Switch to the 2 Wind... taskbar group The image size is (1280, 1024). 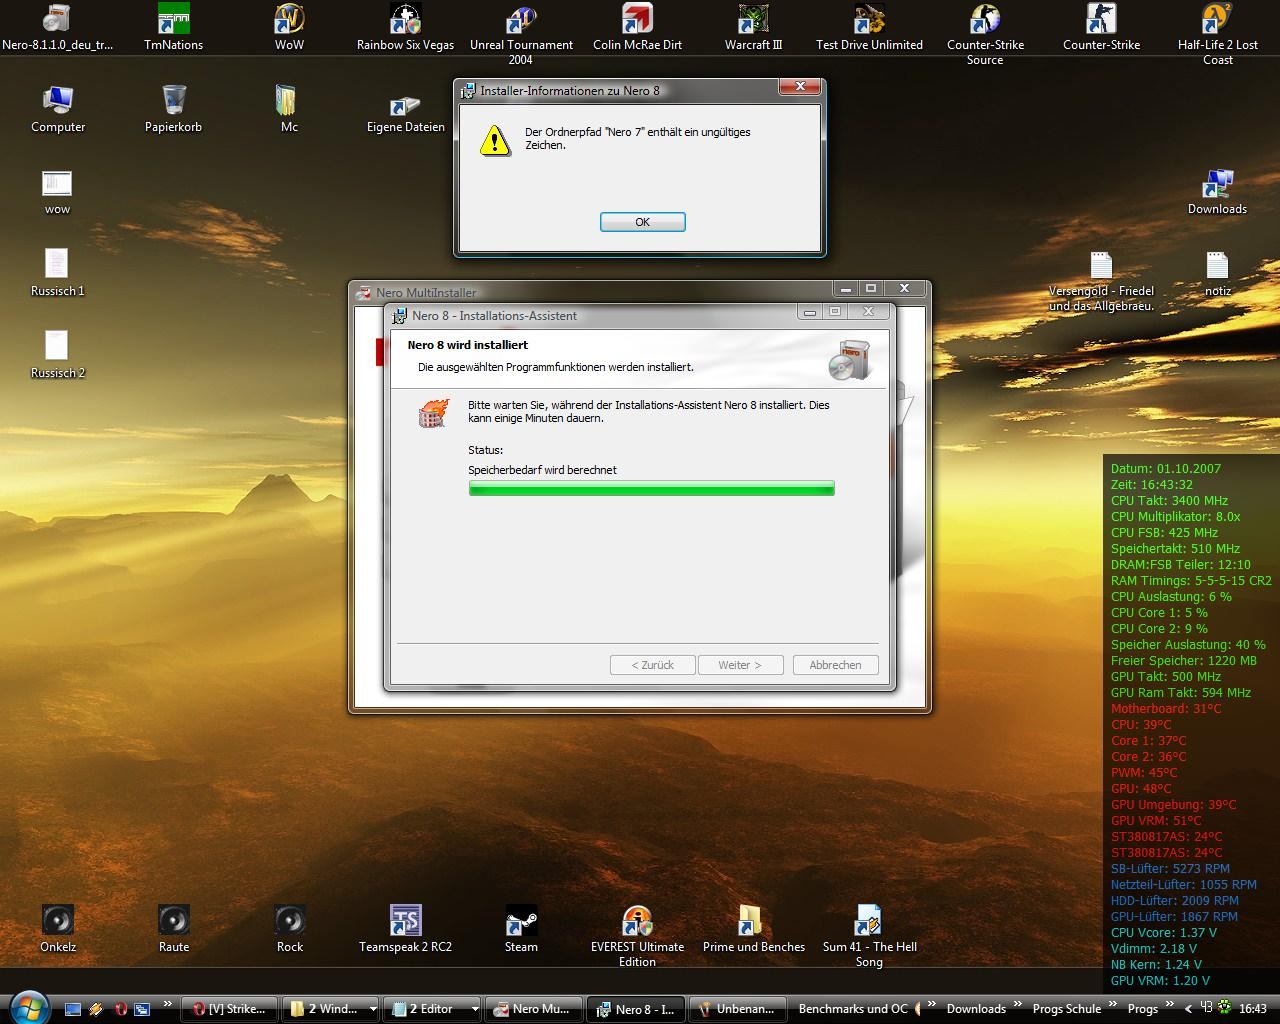tap(324, 1009)
